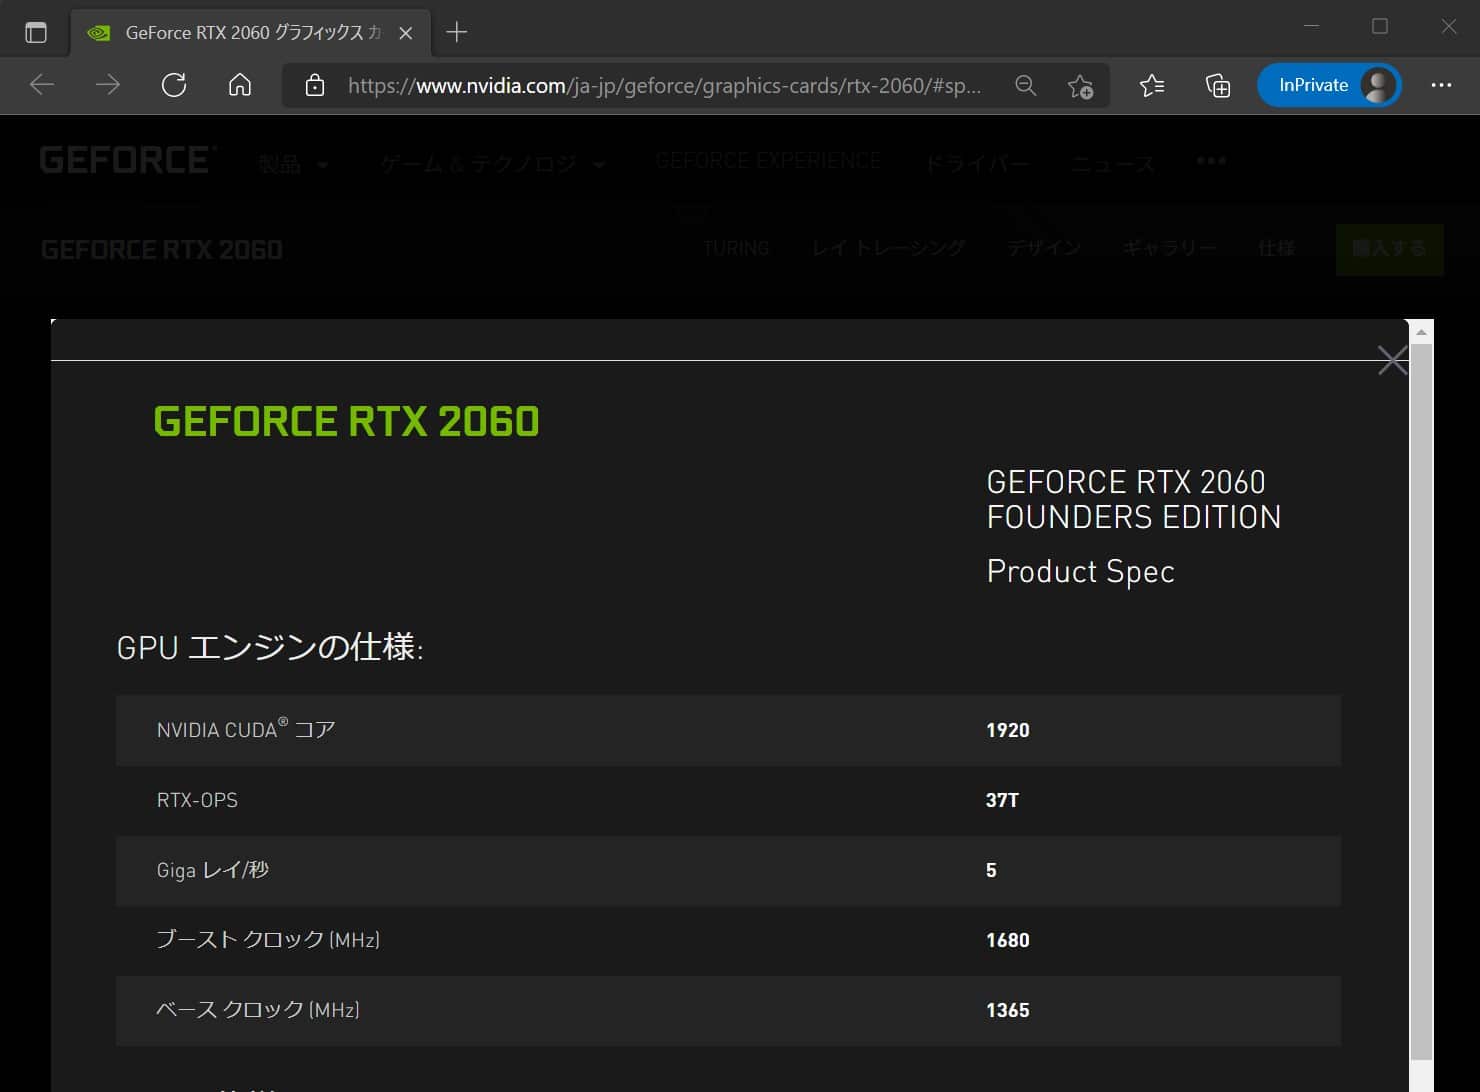Screen dimensions: 1480x1092
Task: Click the base clock value 1365
Action: [1007, 1011]
